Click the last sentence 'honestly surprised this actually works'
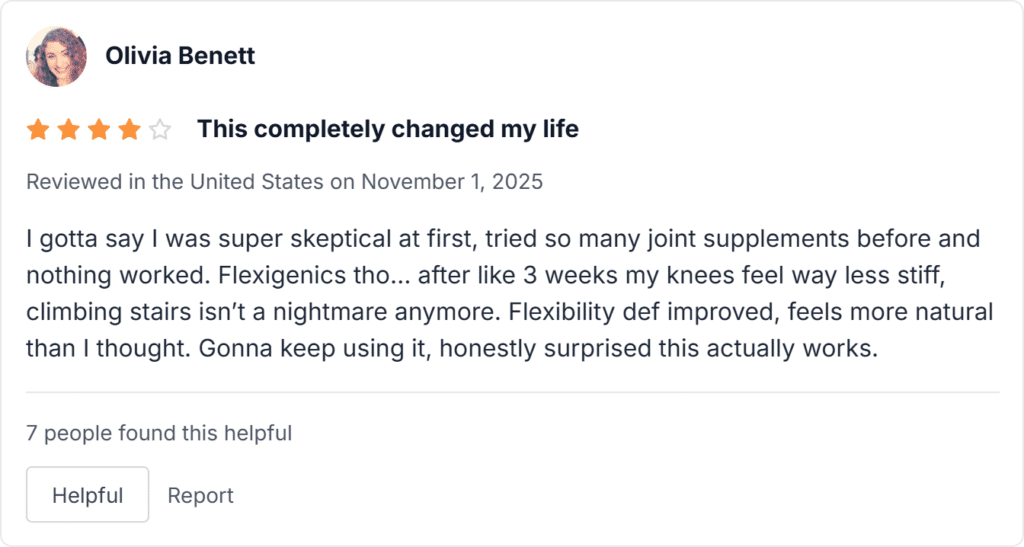The height and width of the screenshot is (547, 1024). coord(658,349)
